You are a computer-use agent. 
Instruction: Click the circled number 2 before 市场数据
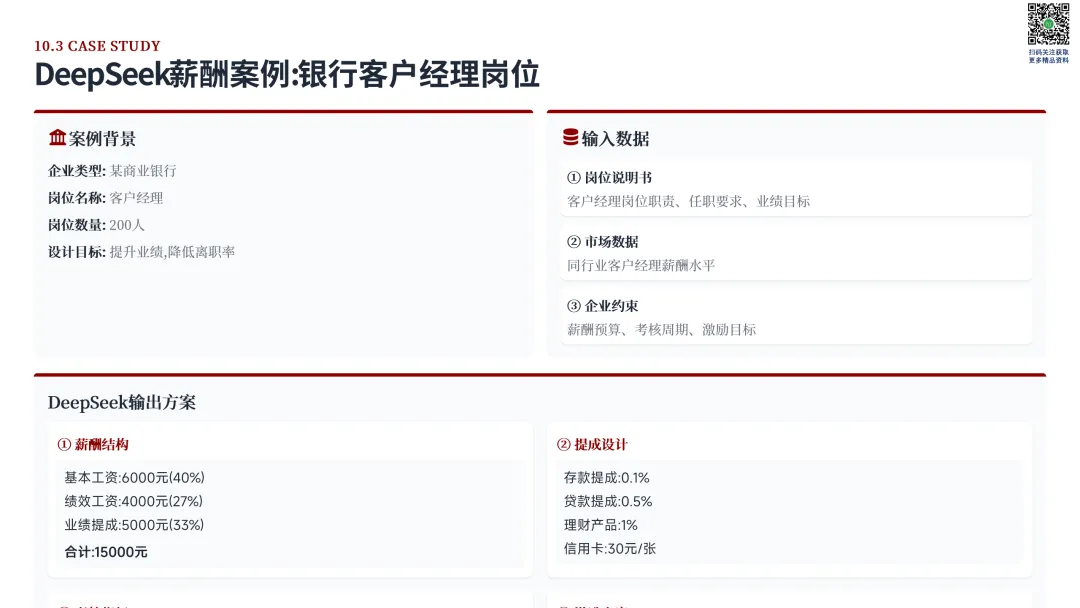coord(574,242)
